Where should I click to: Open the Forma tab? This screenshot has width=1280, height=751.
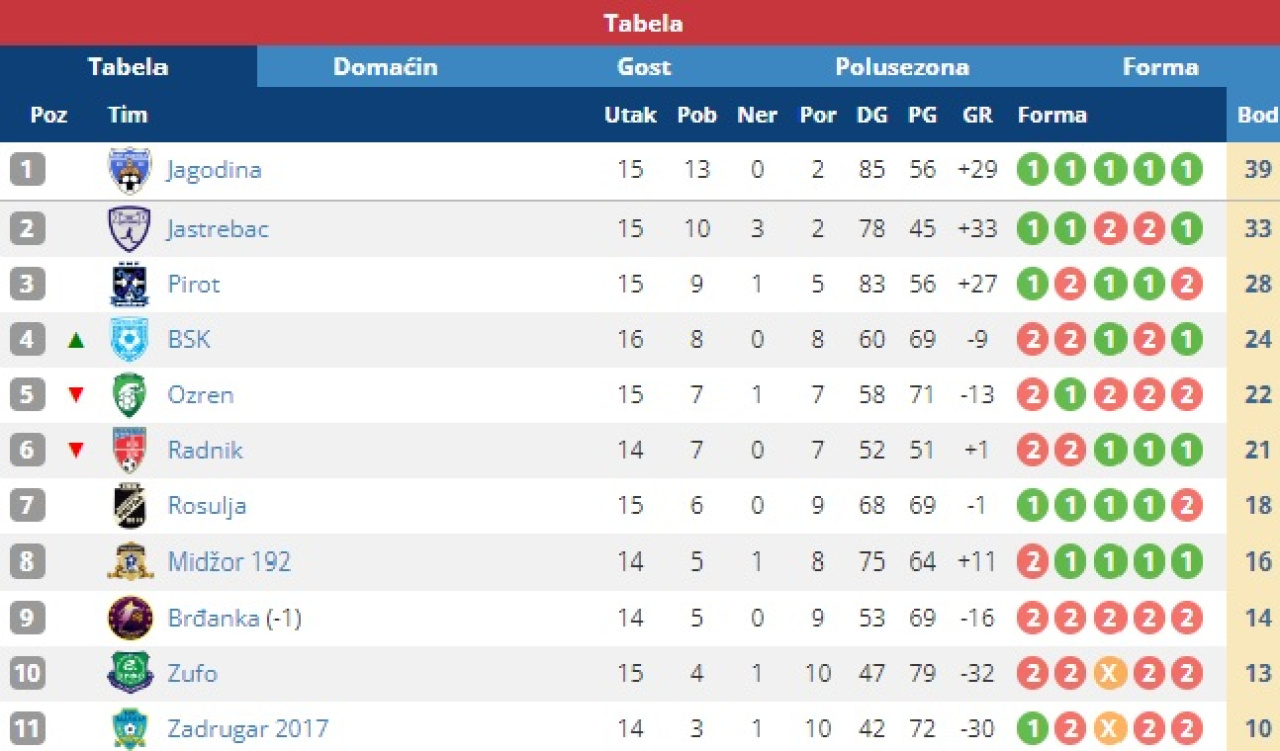pyautogui.click(x=1160, y=67)
